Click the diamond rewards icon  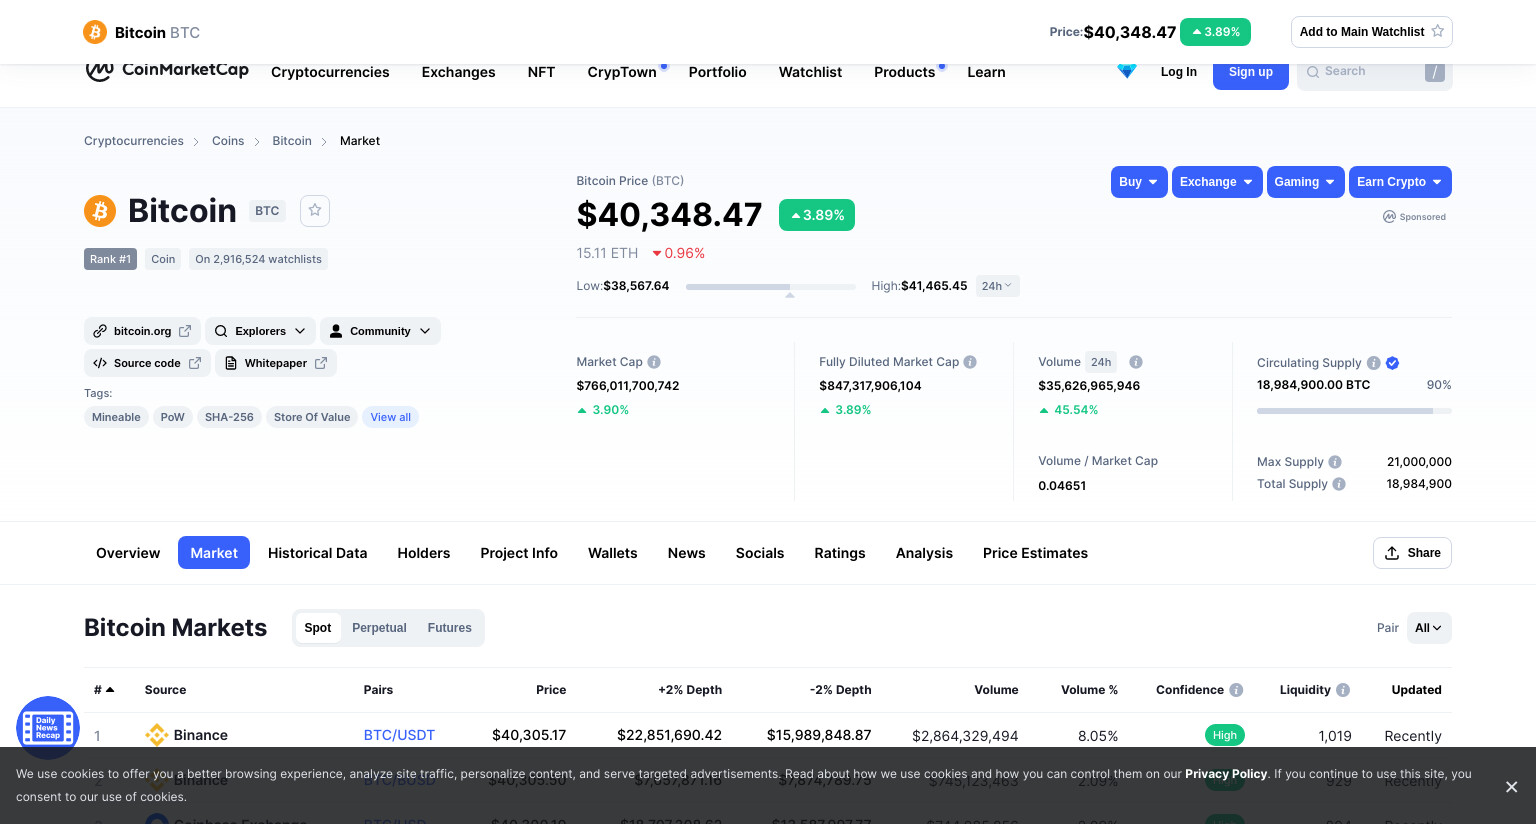(x=1127, y=71)
